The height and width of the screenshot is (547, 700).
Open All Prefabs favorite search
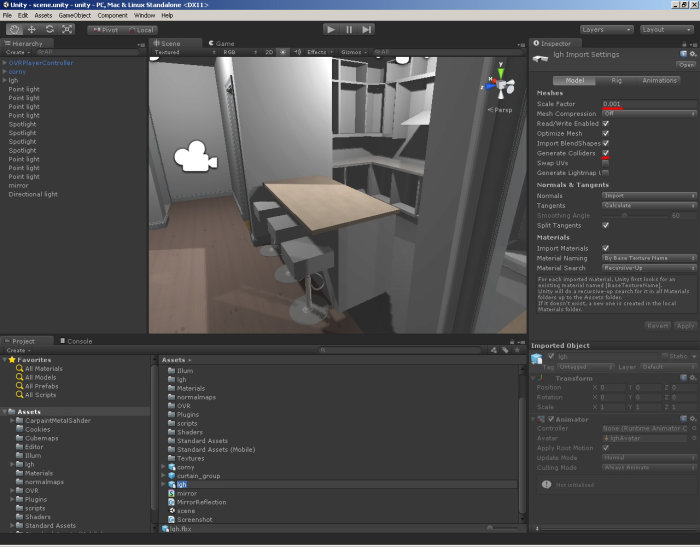tap(42, 386)
